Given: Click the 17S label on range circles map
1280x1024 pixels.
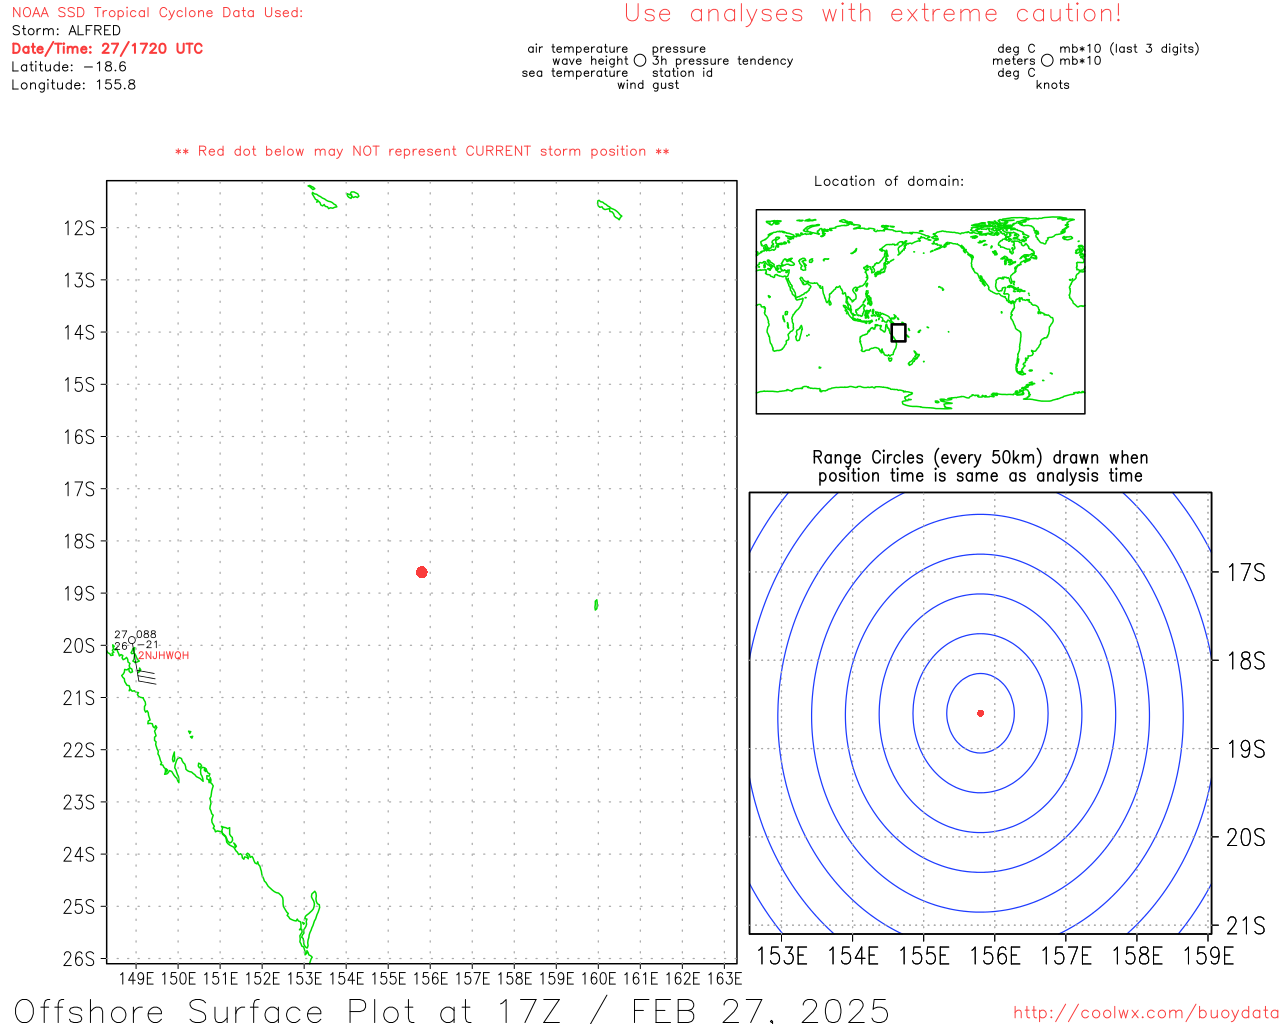Looking at the screenshot, I should click(1246, 573).
